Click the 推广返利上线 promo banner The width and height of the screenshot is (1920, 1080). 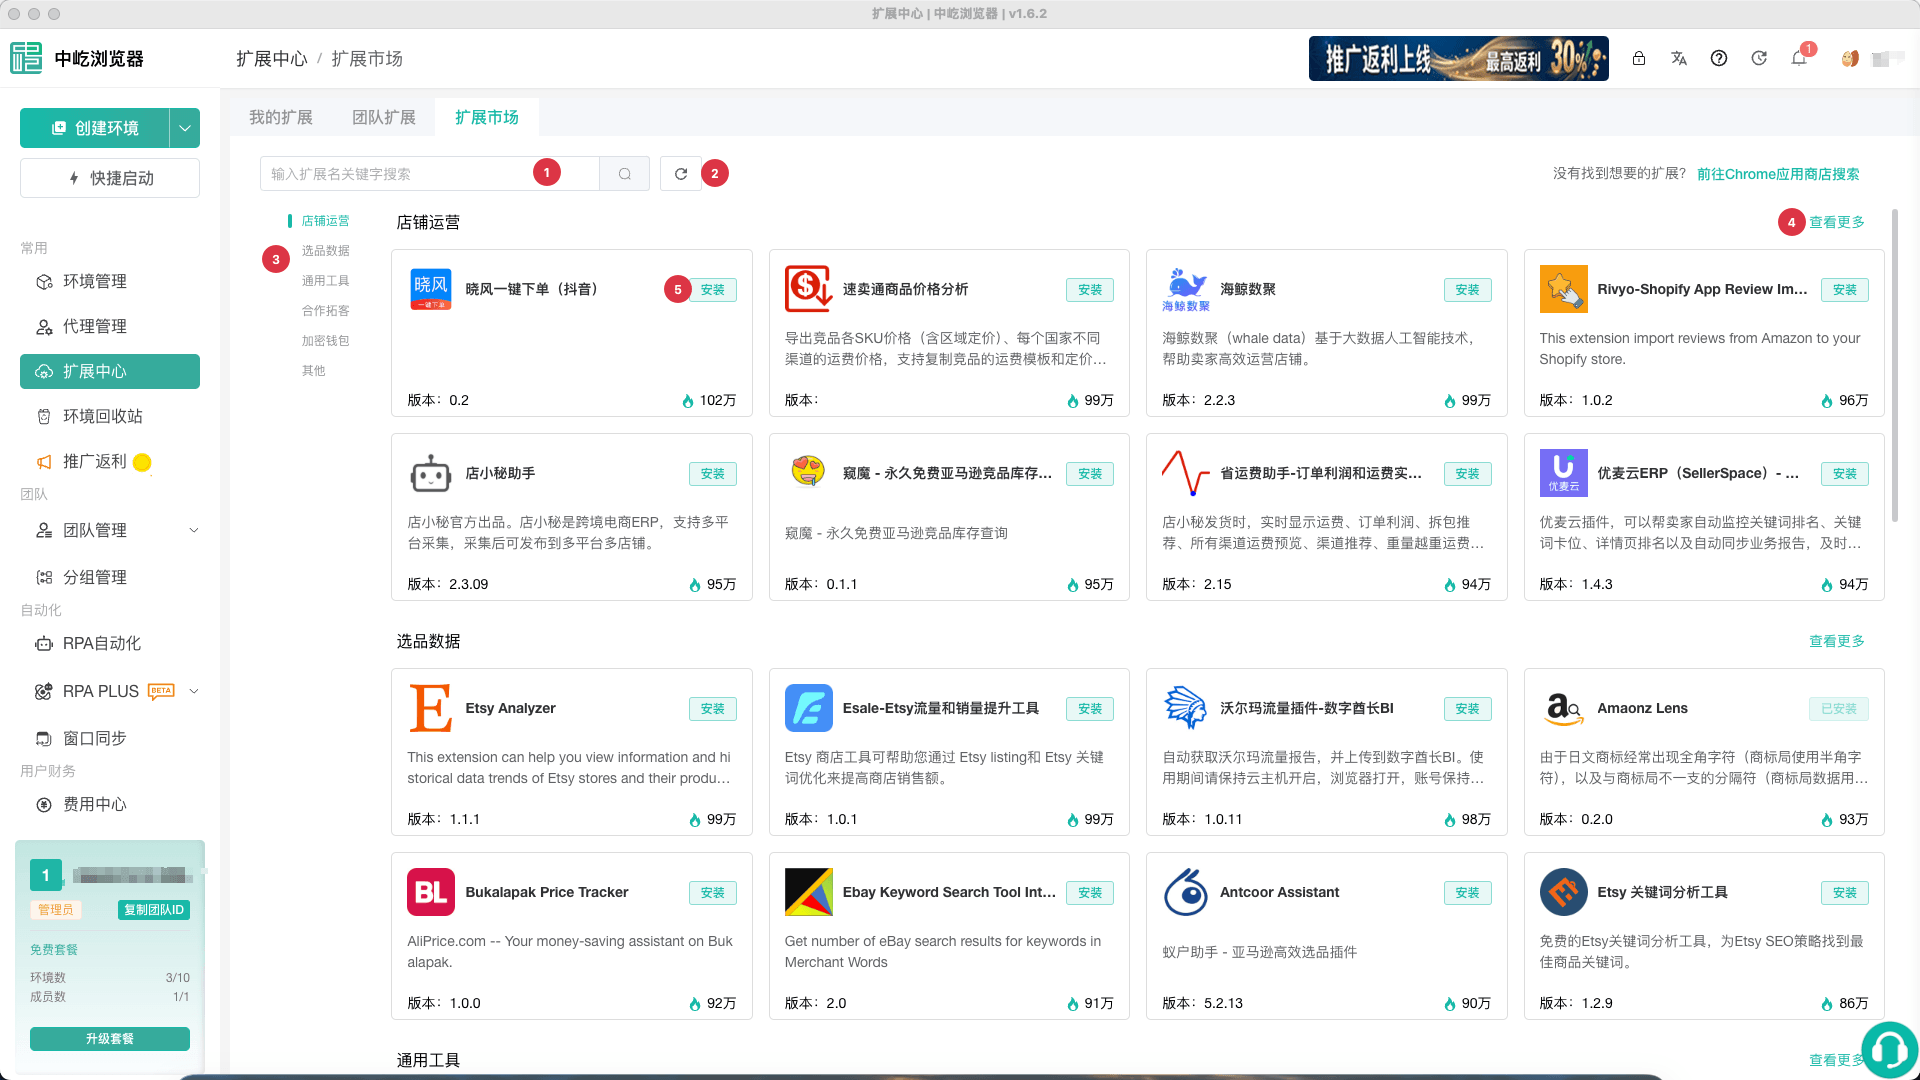[1459, 59]
